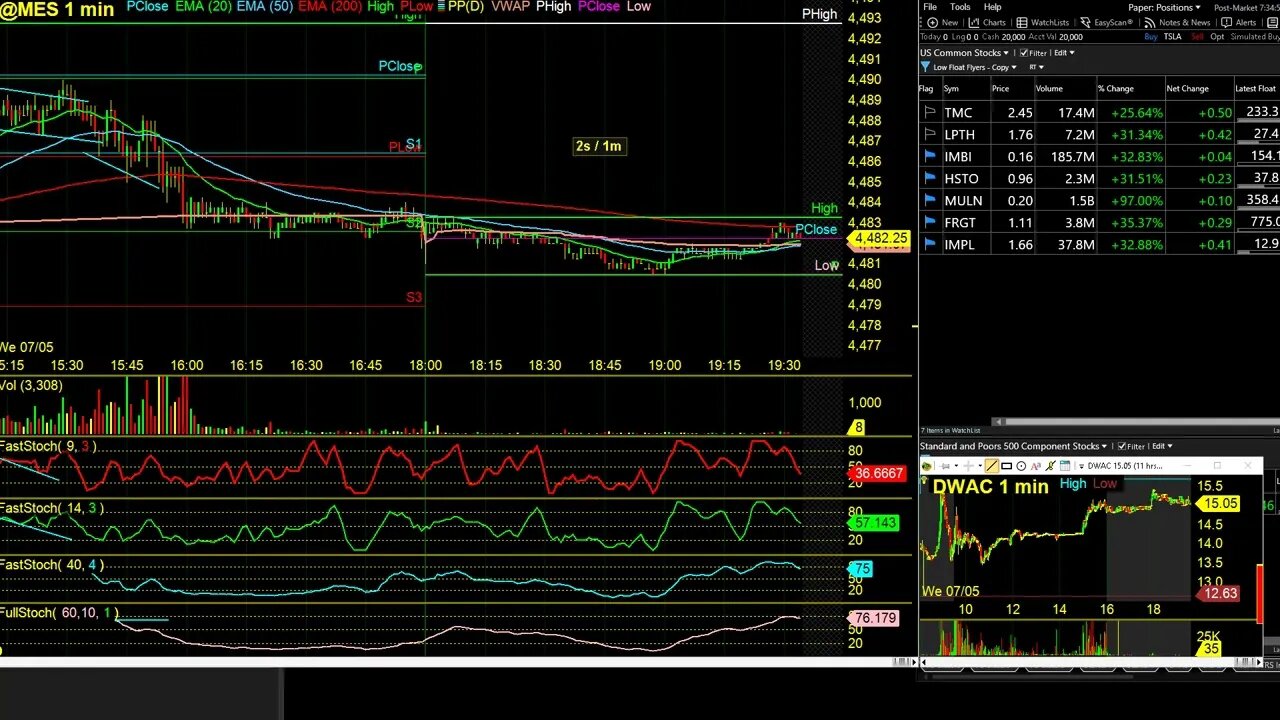This screenshot has height=720, width=1280.
Task: Select the MULN symbol in watchlist
Action: 963,201
